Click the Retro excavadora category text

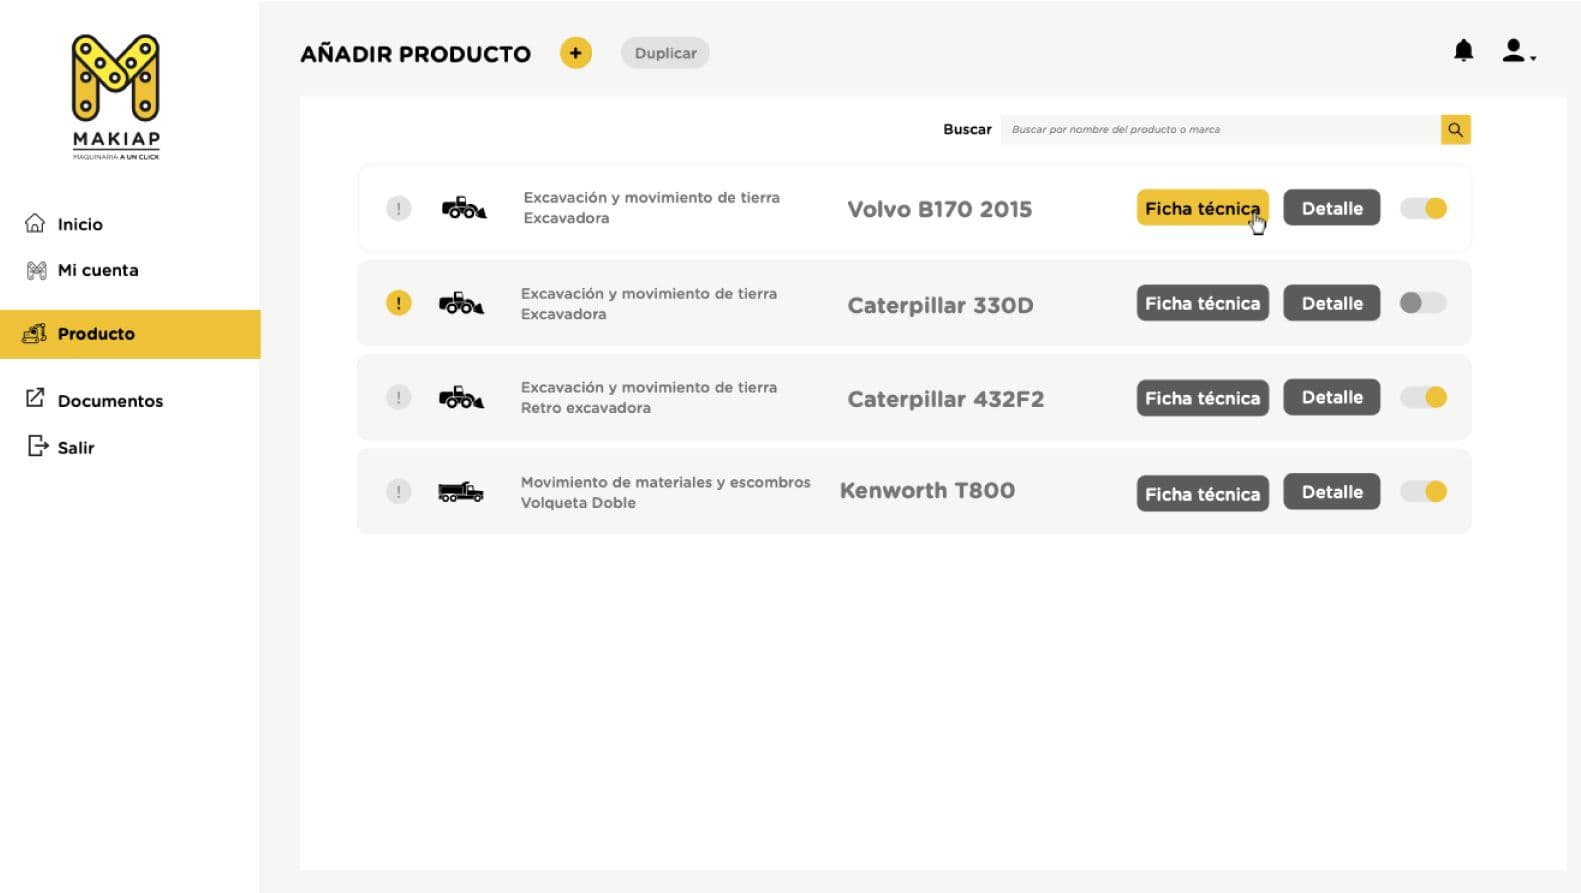pos(586,408)
